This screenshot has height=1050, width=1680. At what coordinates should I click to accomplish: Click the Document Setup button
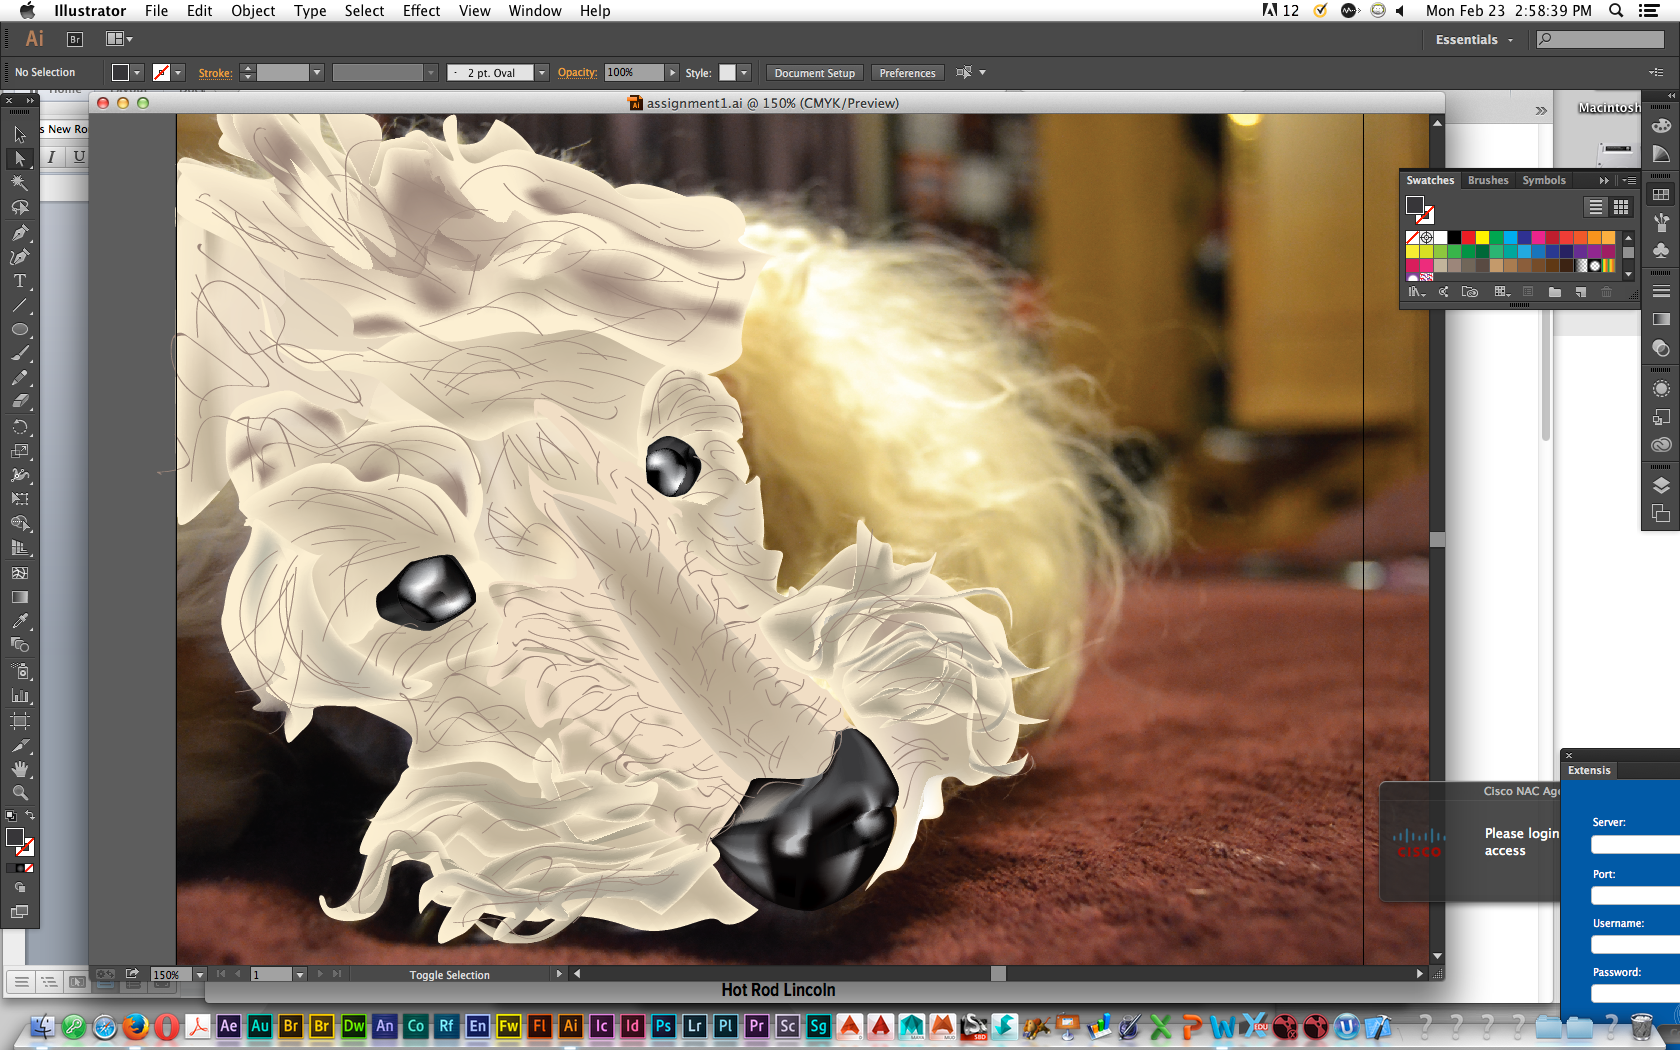coord(814,72)
